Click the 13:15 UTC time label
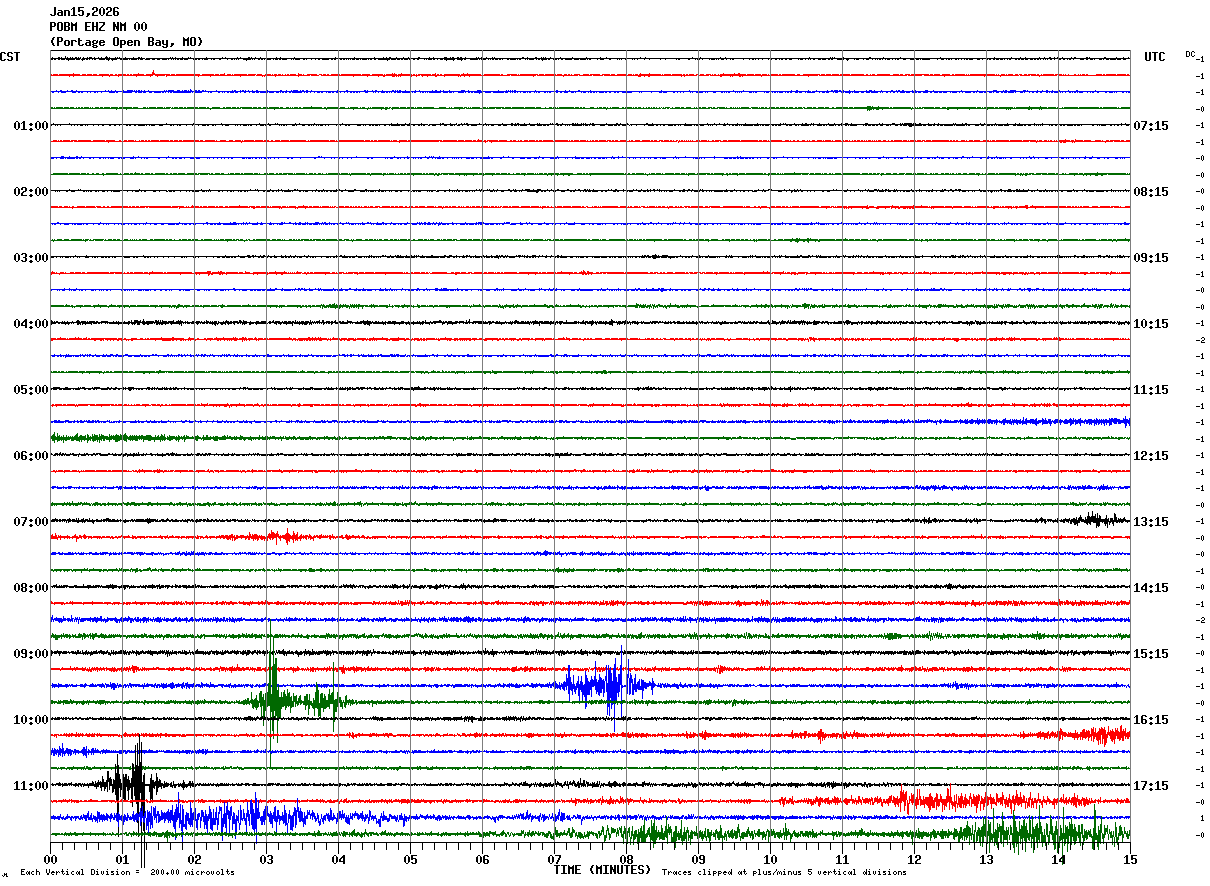 tap(1151, 521)
